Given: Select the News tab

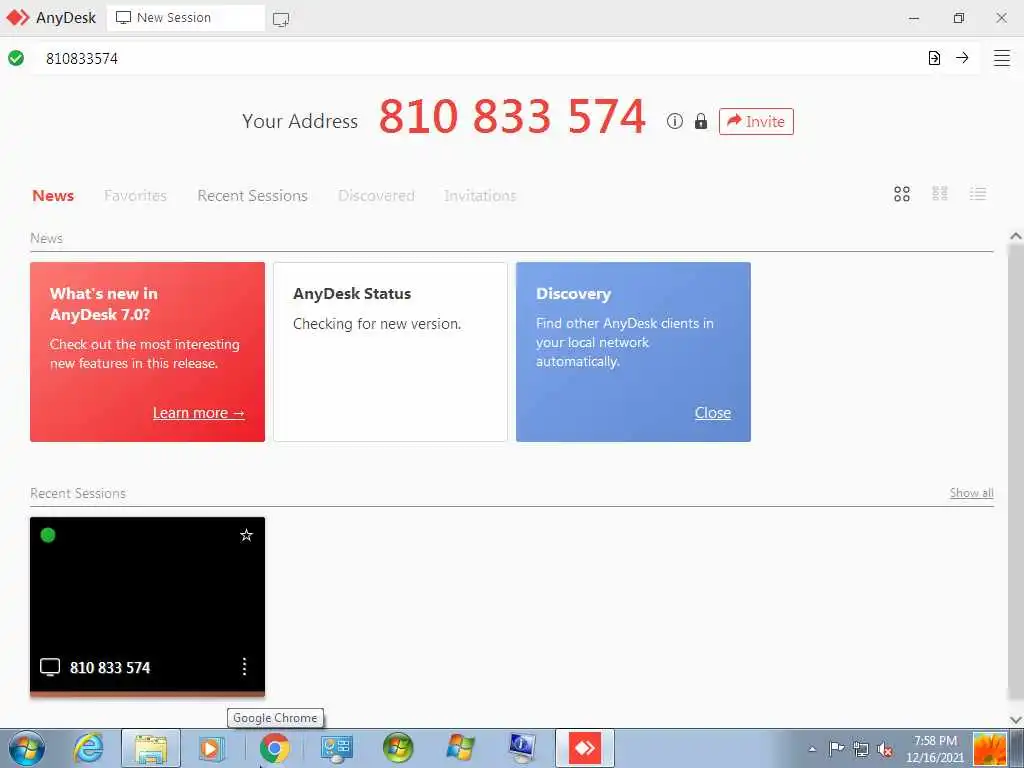Looking at the screenshot, I should (x=53, y=195).
